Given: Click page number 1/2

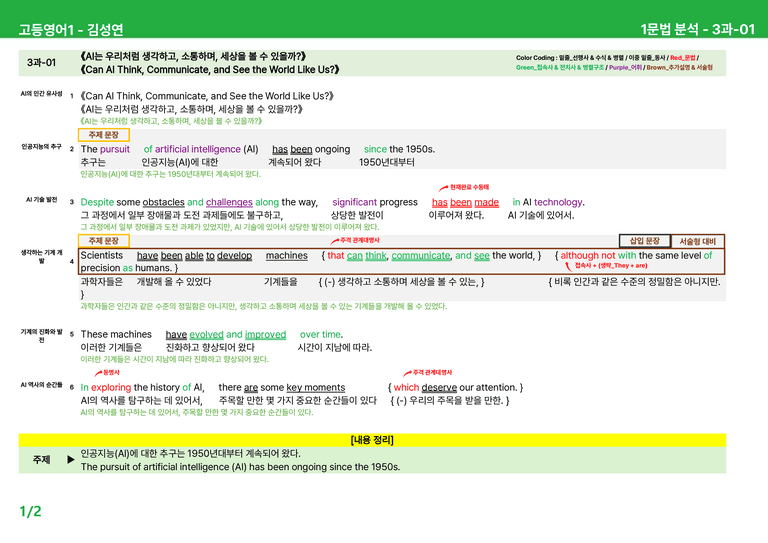Looking at the screenshot, I should click(30, 511).
